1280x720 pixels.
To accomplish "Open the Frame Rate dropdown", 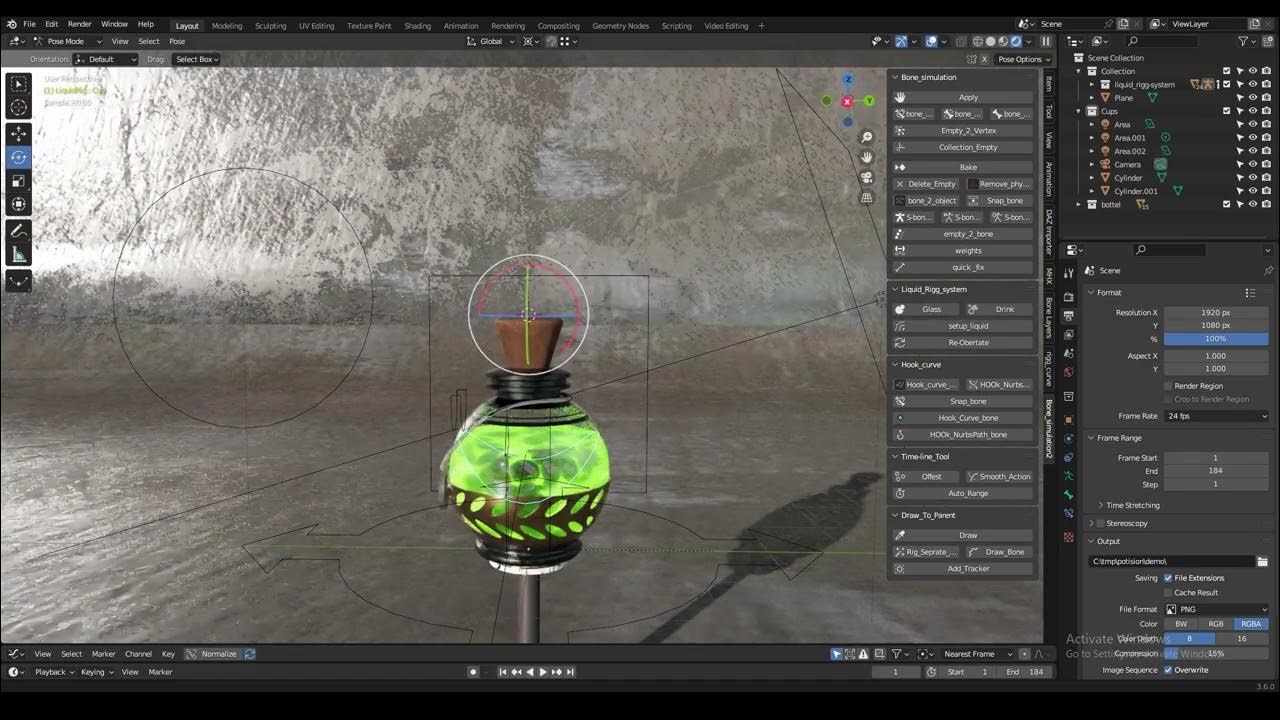I will [1216, 416].
